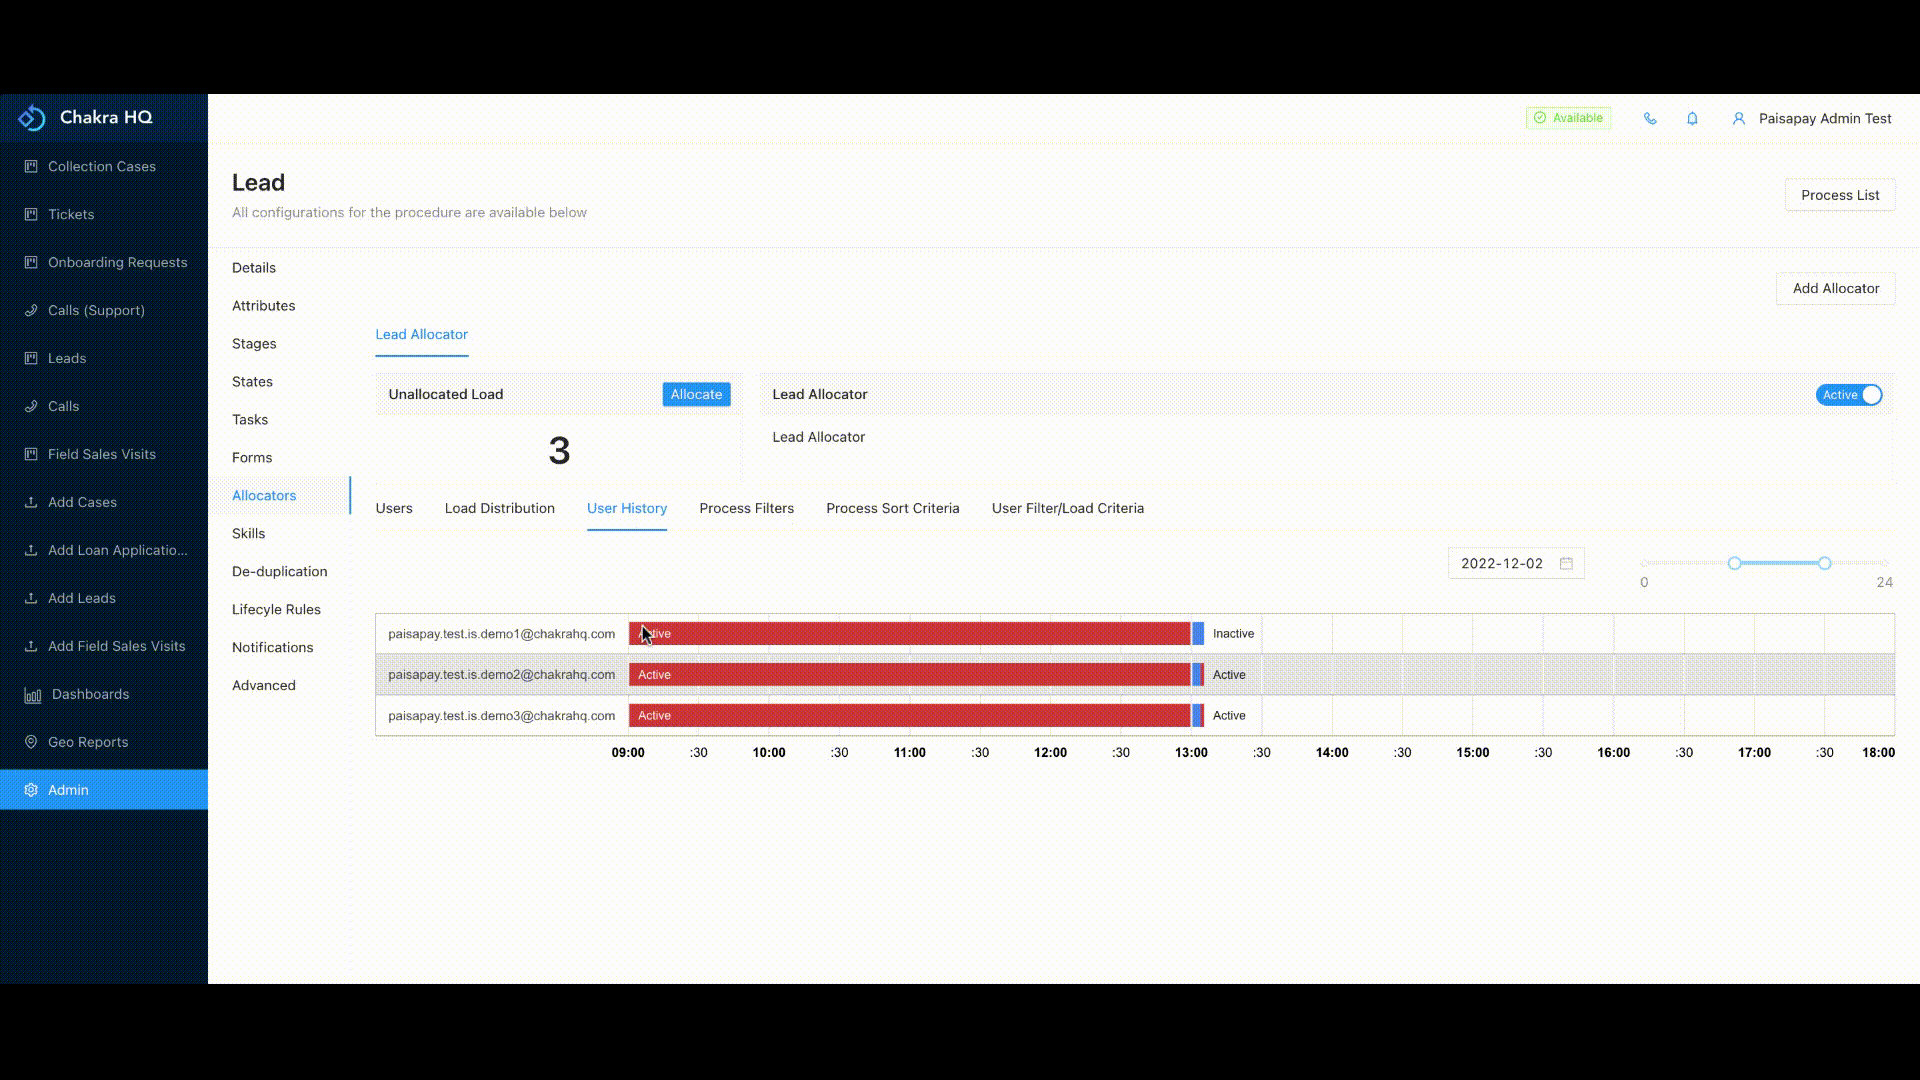Click the Allocate button

pos(695,394)
